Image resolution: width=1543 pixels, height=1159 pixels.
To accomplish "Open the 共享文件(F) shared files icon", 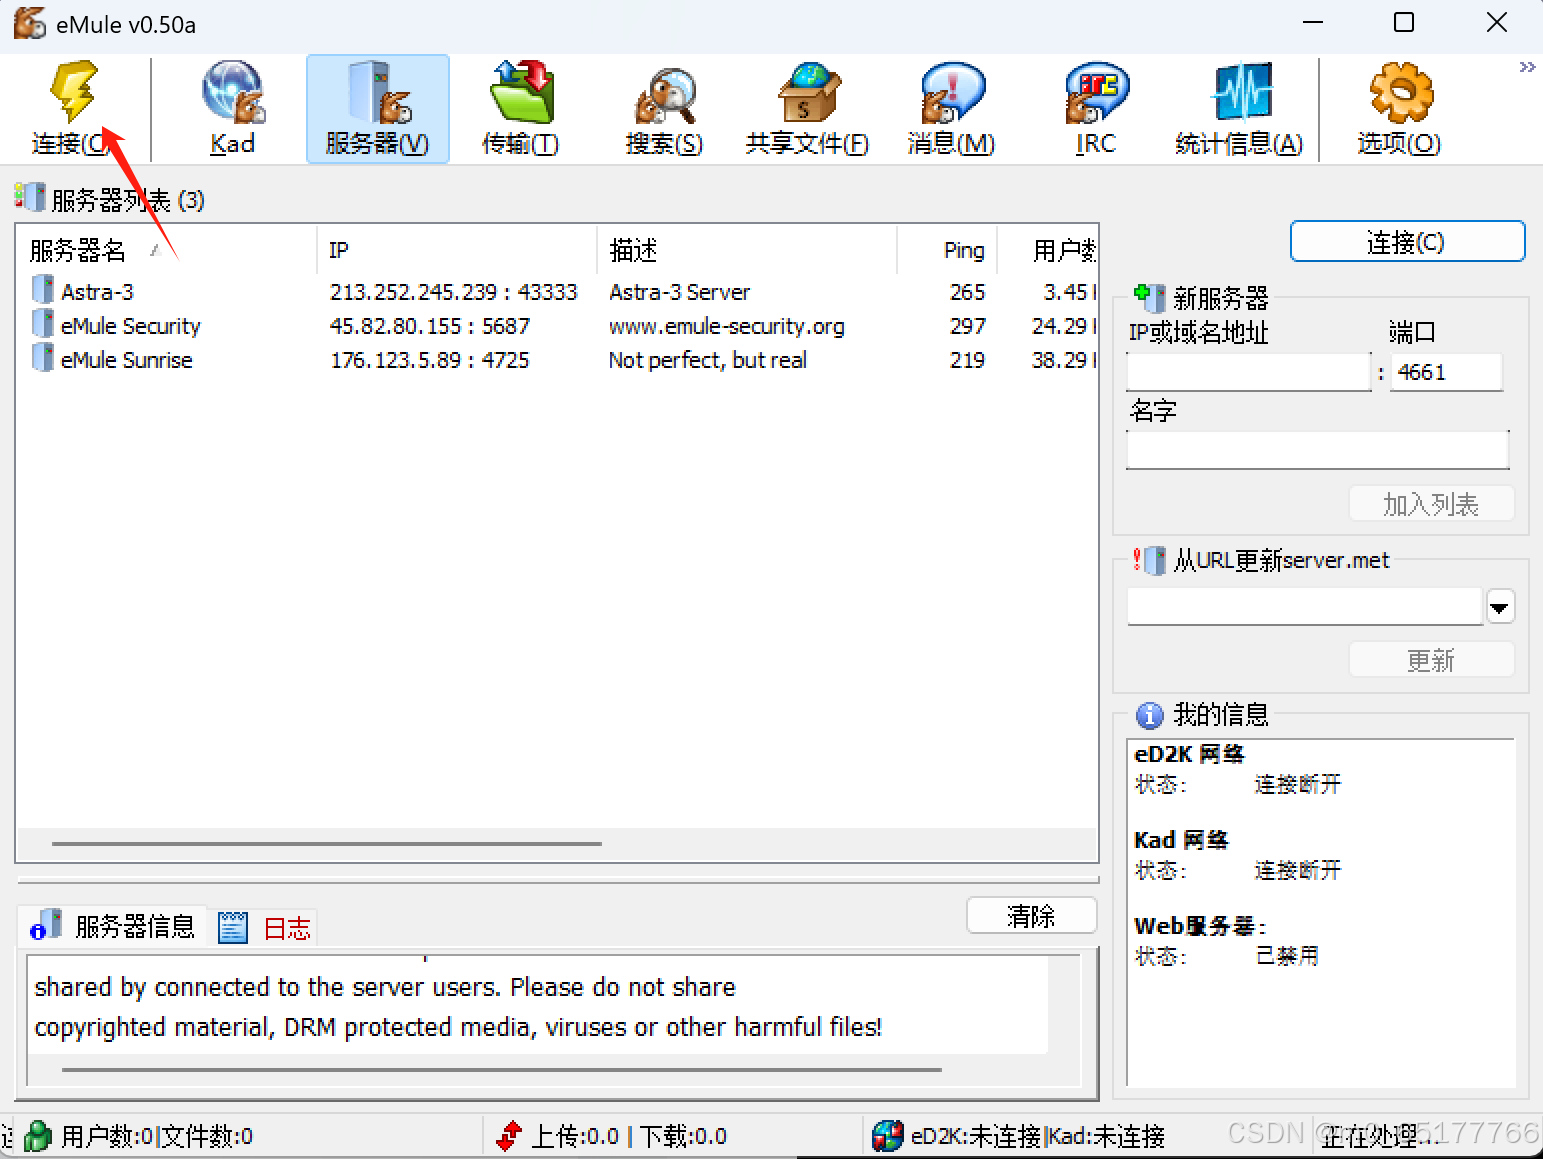I will (x=808, y=92).
